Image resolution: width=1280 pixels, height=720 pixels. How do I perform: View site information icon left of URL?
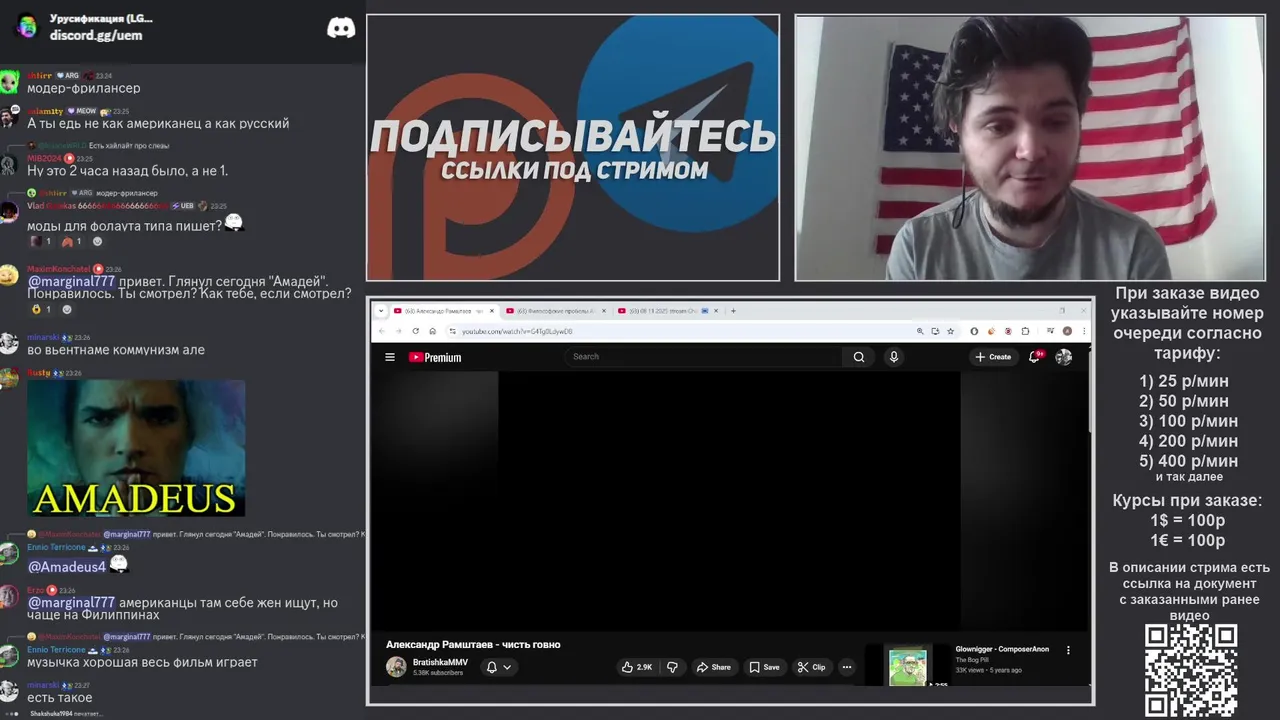point(453,331)
